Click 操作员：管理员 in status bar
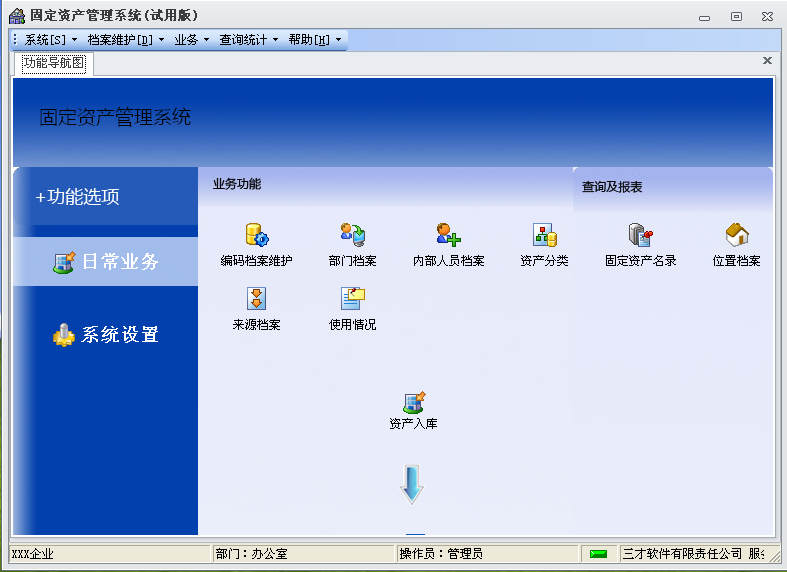 pos(441,554)
